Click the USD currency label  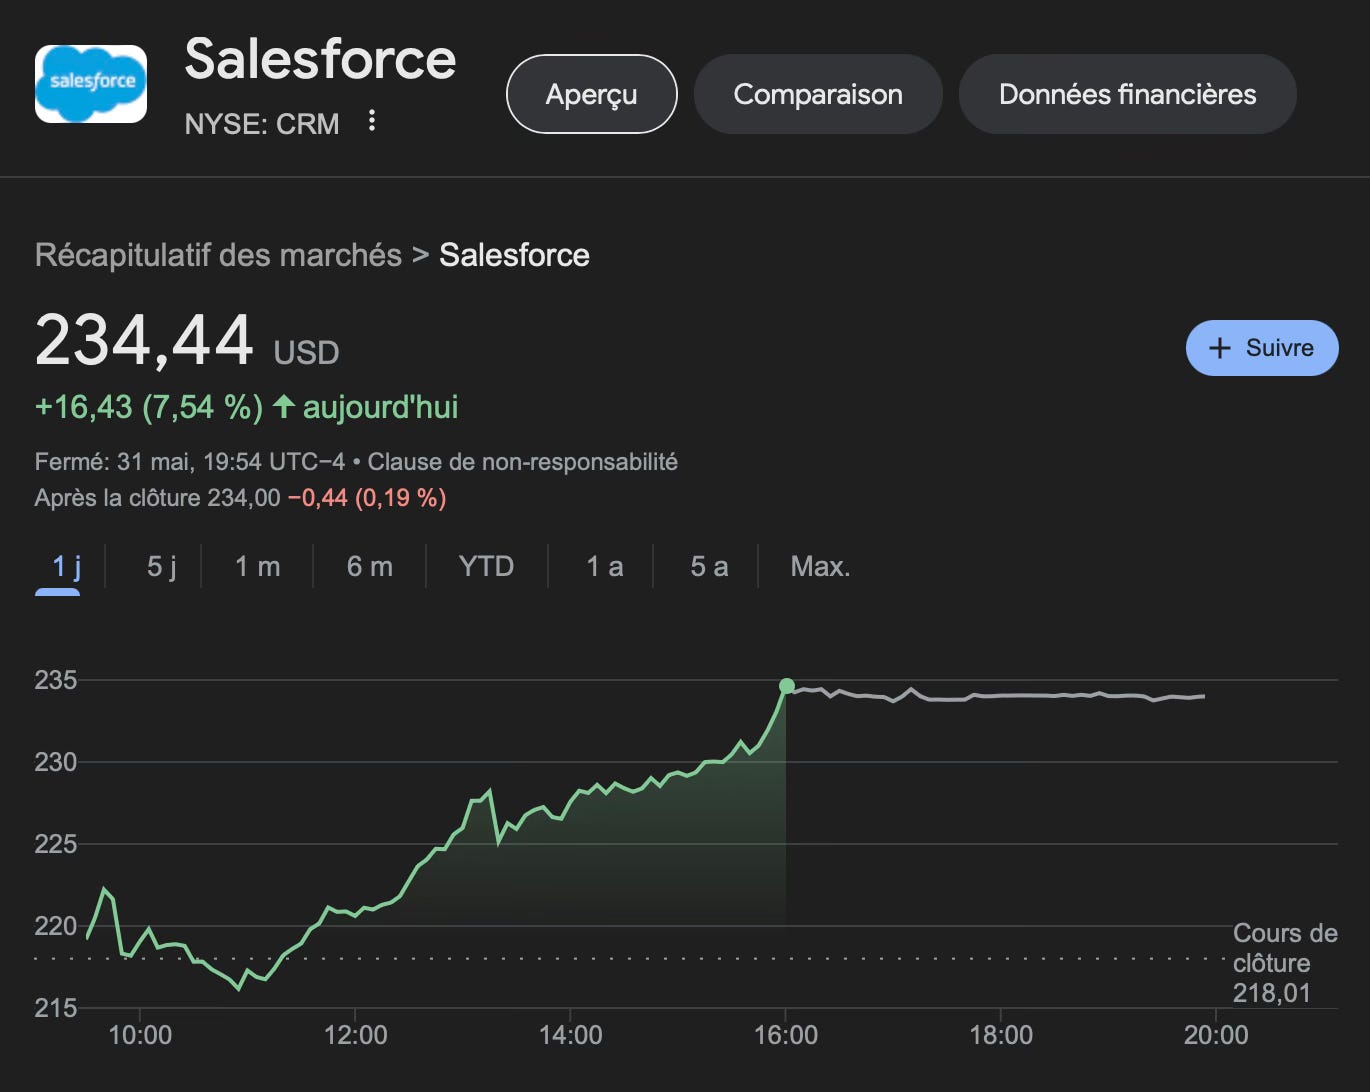[307, 353]
